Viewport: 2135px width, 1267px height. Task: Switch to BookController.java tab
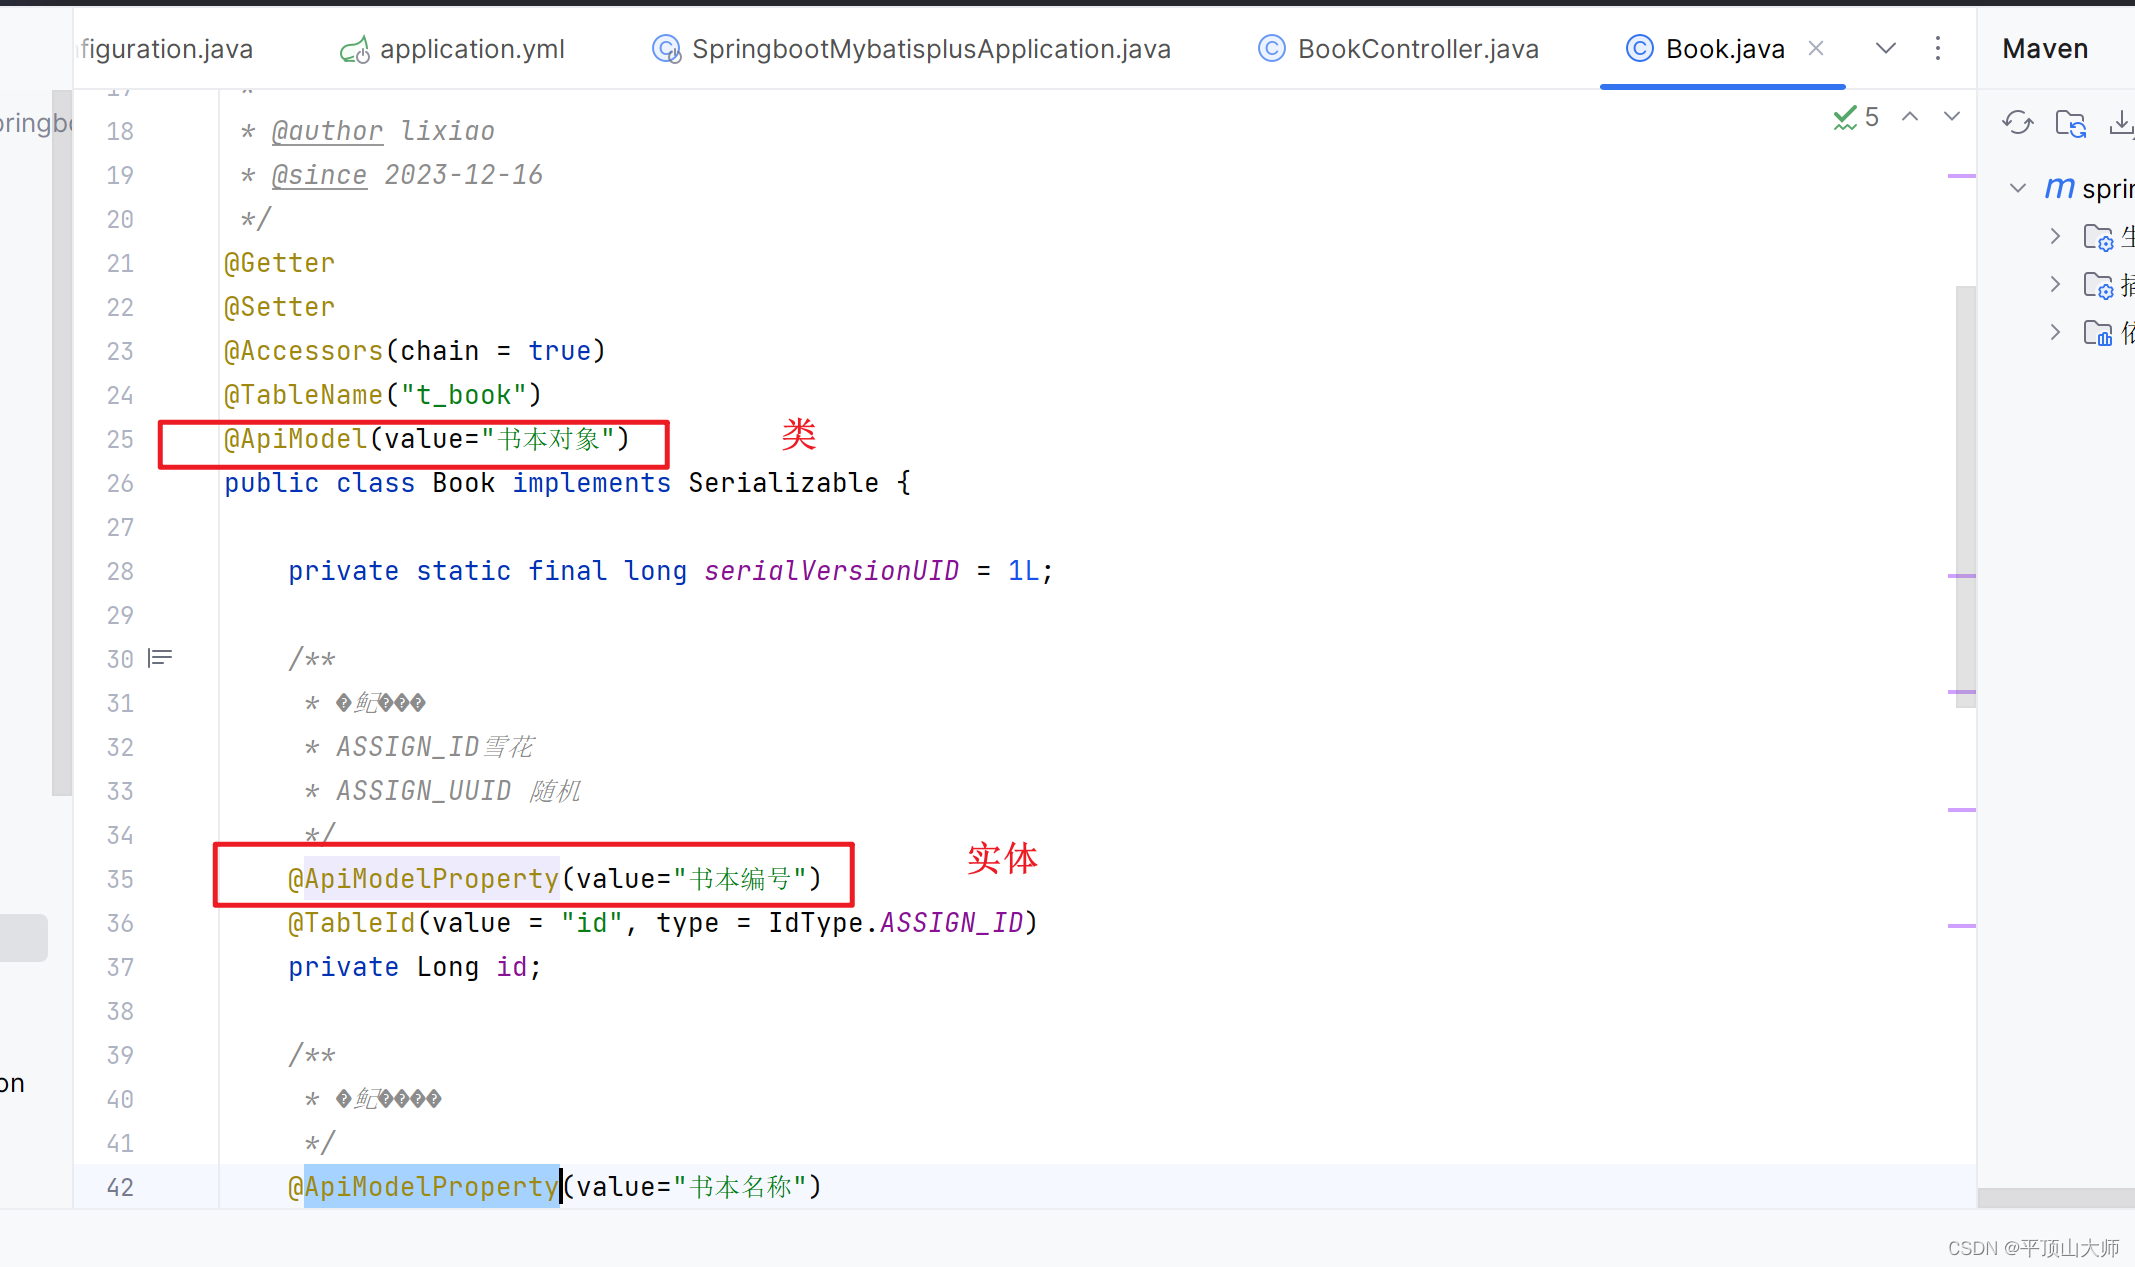tap(1417, 49)
